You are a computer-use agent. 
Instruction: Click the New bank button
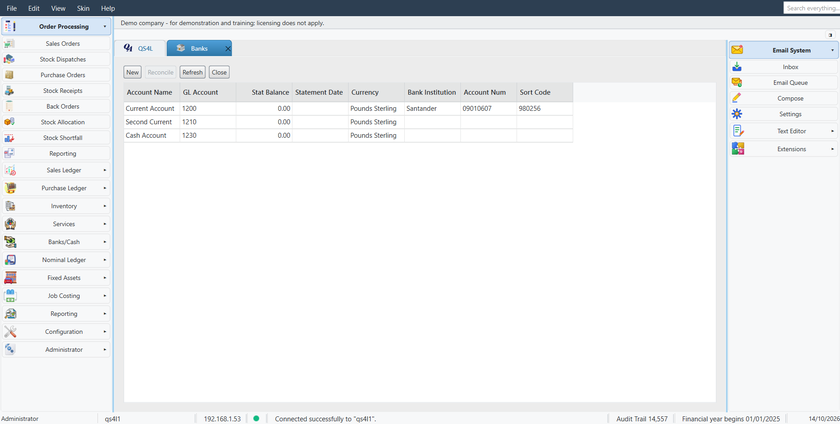pos(132,72)
